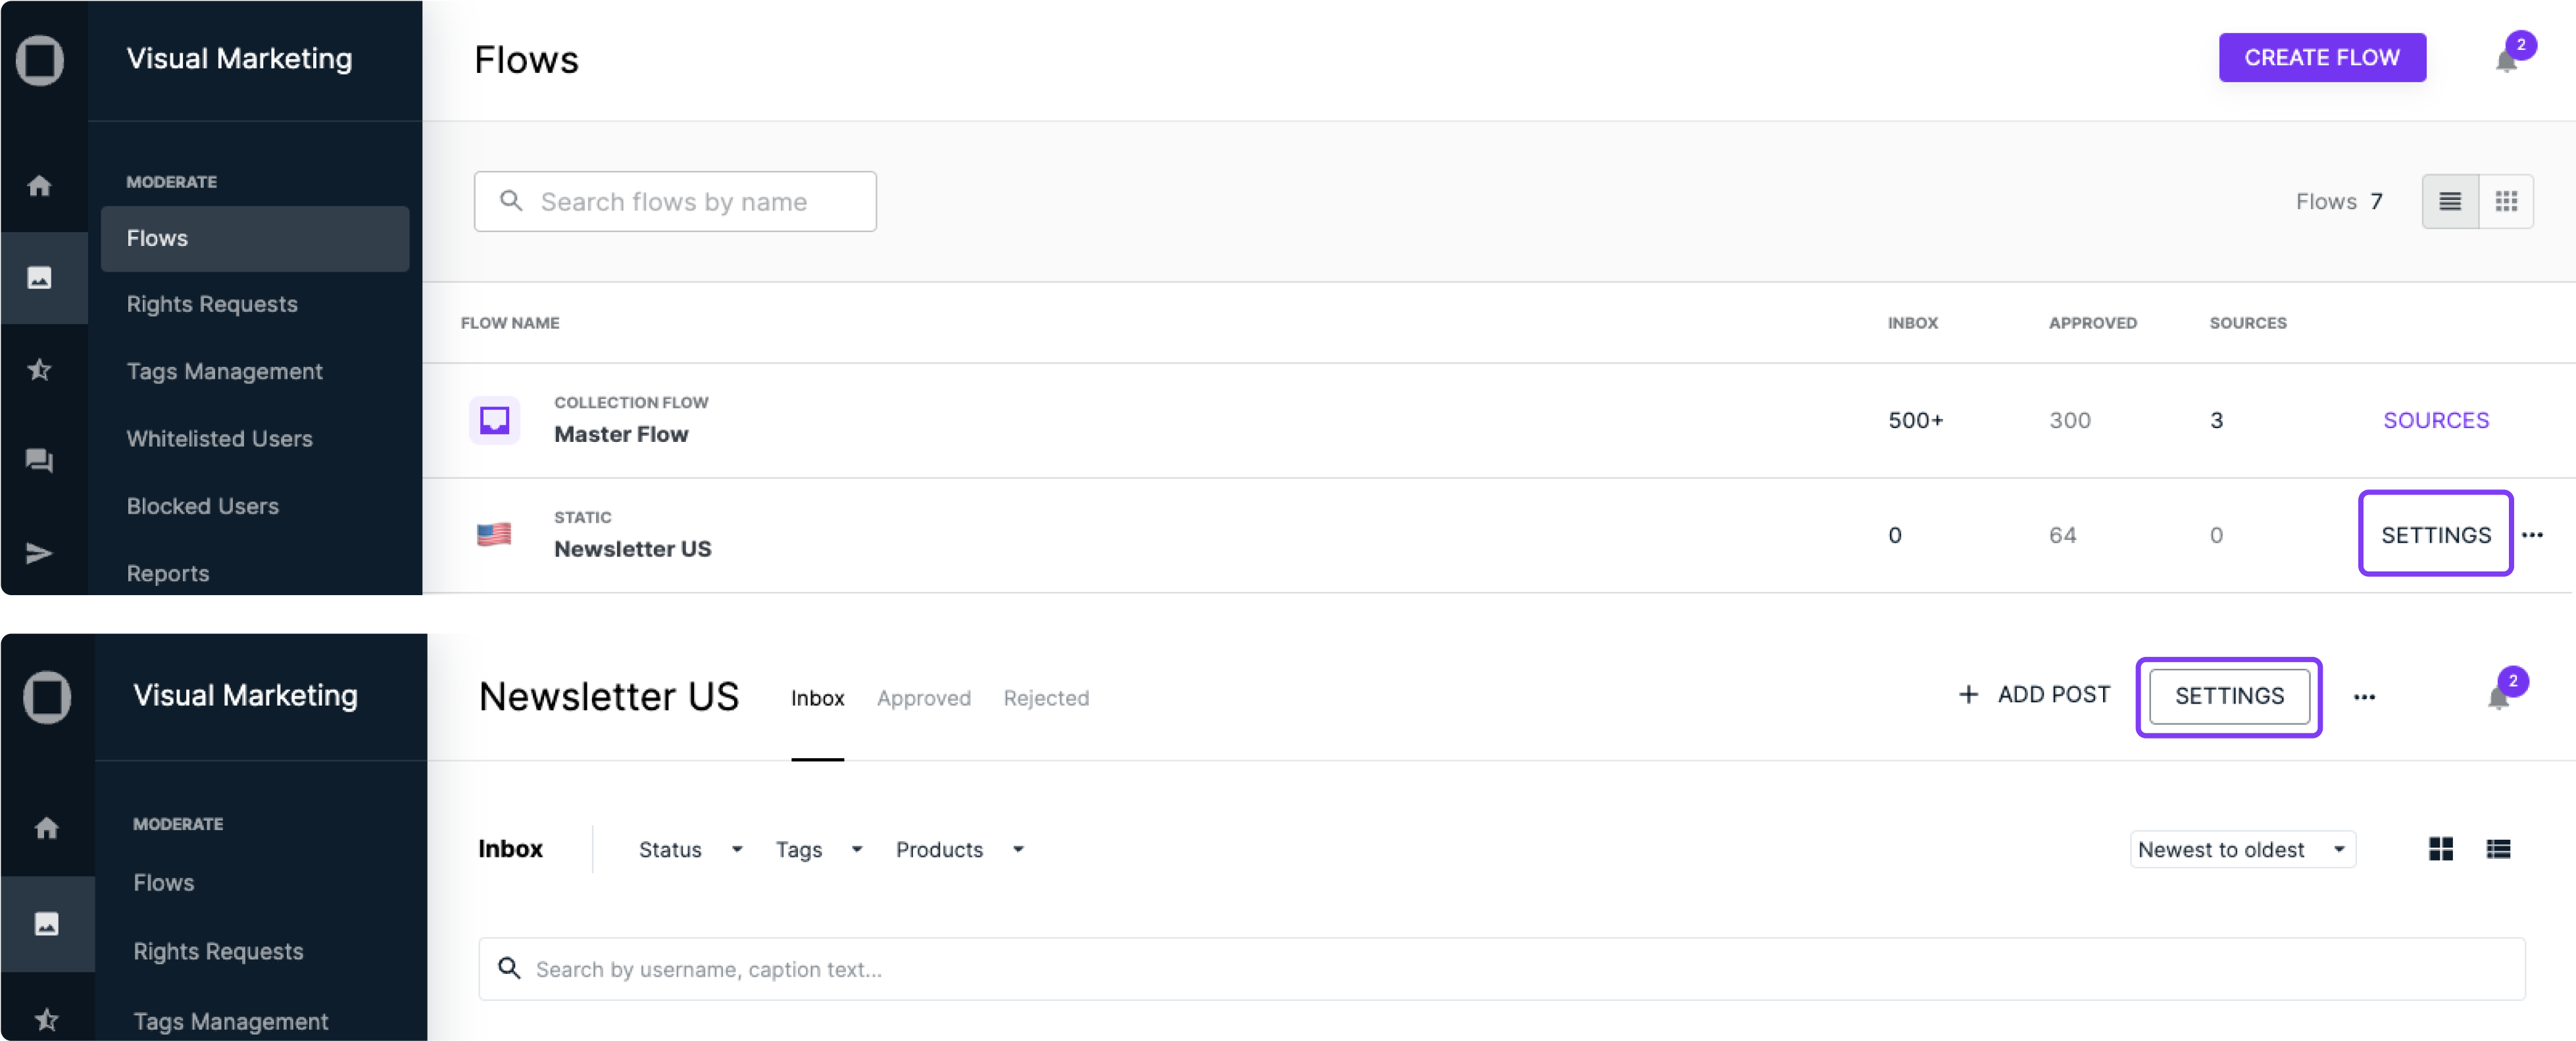Switch to the Rejected tab

tap(1046, 698)
